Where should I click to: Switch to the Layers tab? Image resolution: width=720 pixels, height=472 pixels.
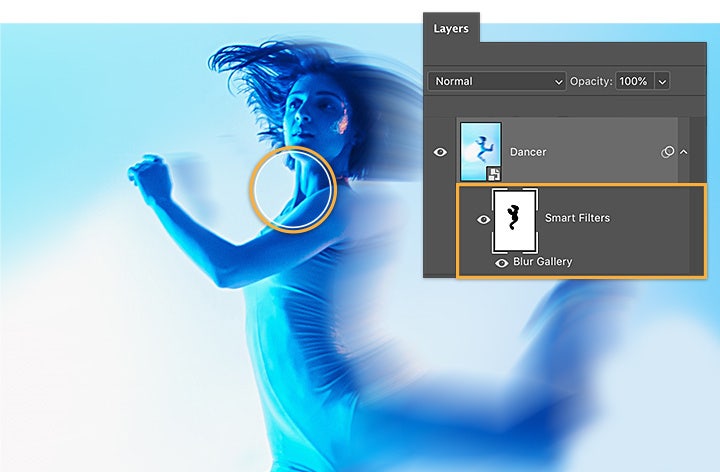coord(451,28)
